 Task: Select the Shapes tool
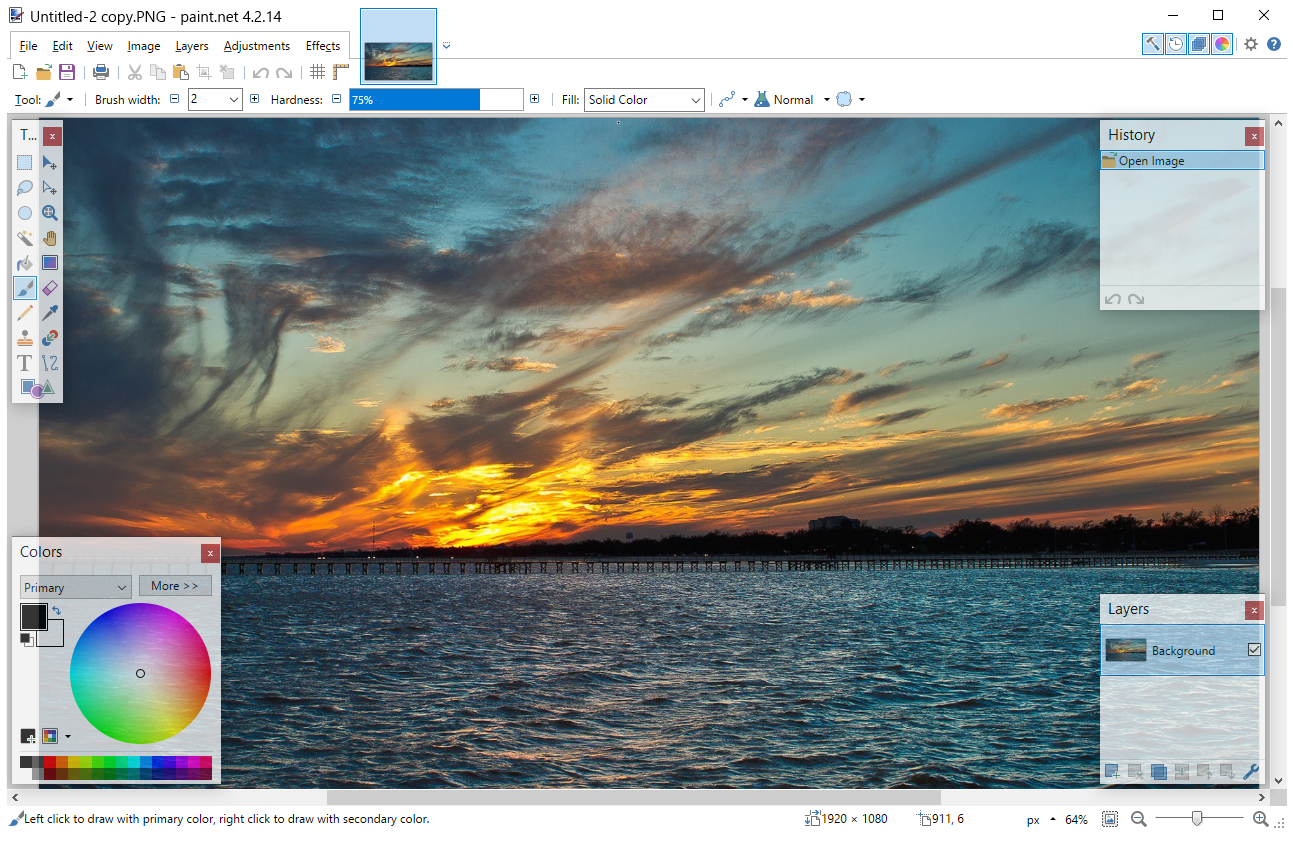[x=37, y=388]
